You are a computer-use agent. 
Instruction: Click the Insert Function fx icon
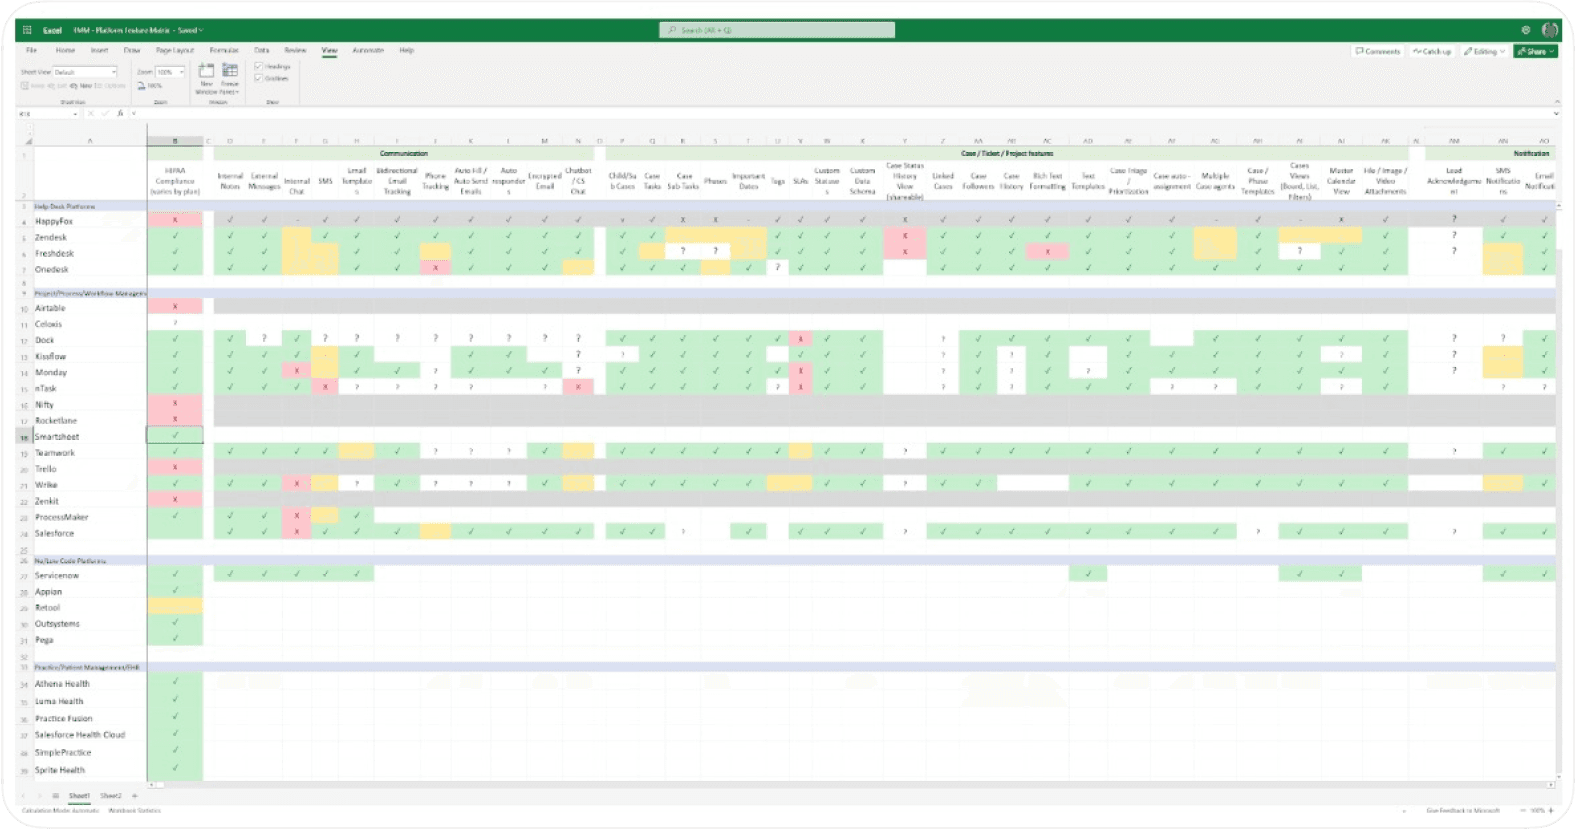coord(120,113)
